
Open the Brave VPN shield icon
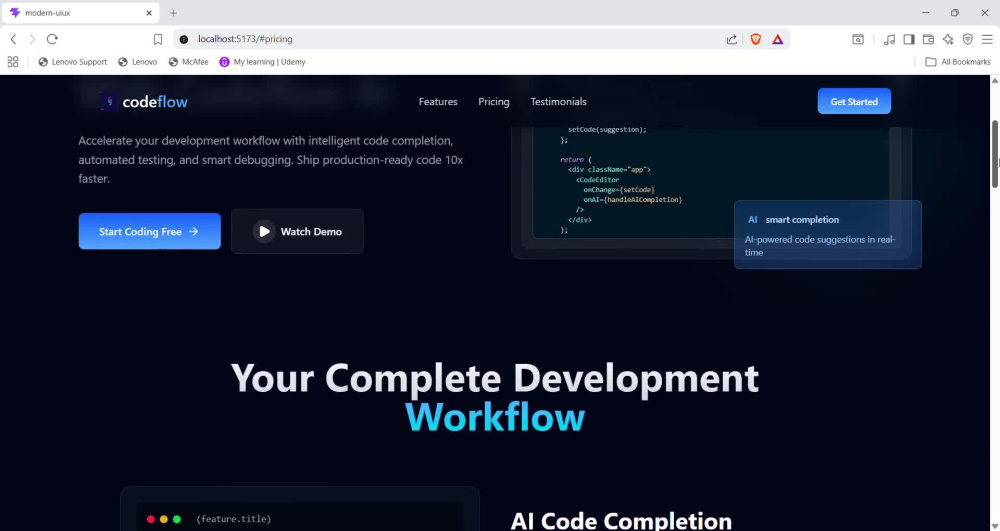(x=967, y=39)
